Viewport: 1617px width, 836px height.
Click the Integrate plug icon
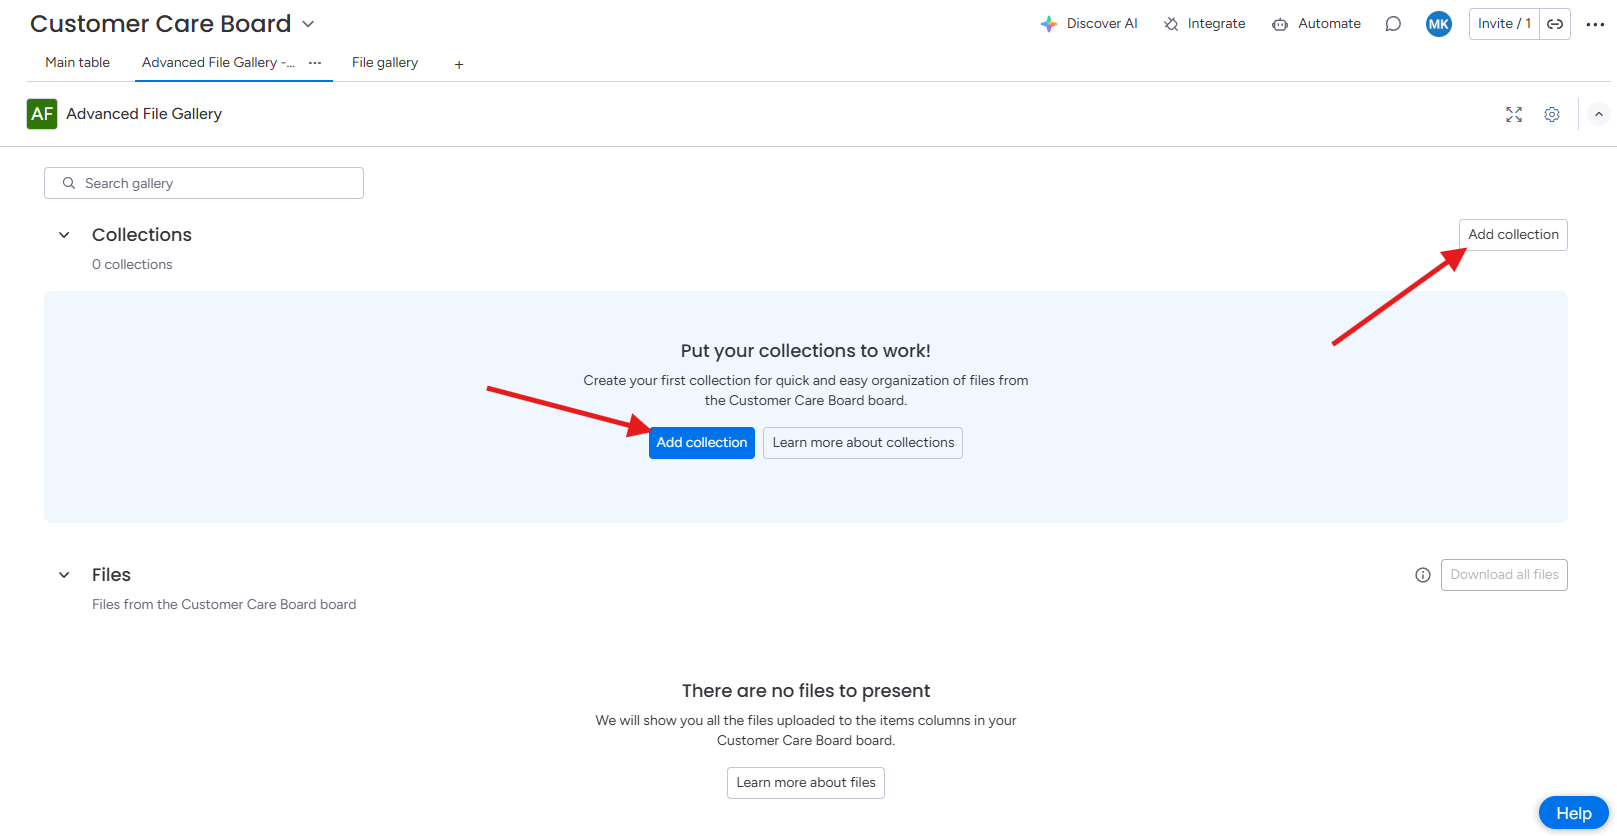pyautogui.click(x=1171, y=24)
